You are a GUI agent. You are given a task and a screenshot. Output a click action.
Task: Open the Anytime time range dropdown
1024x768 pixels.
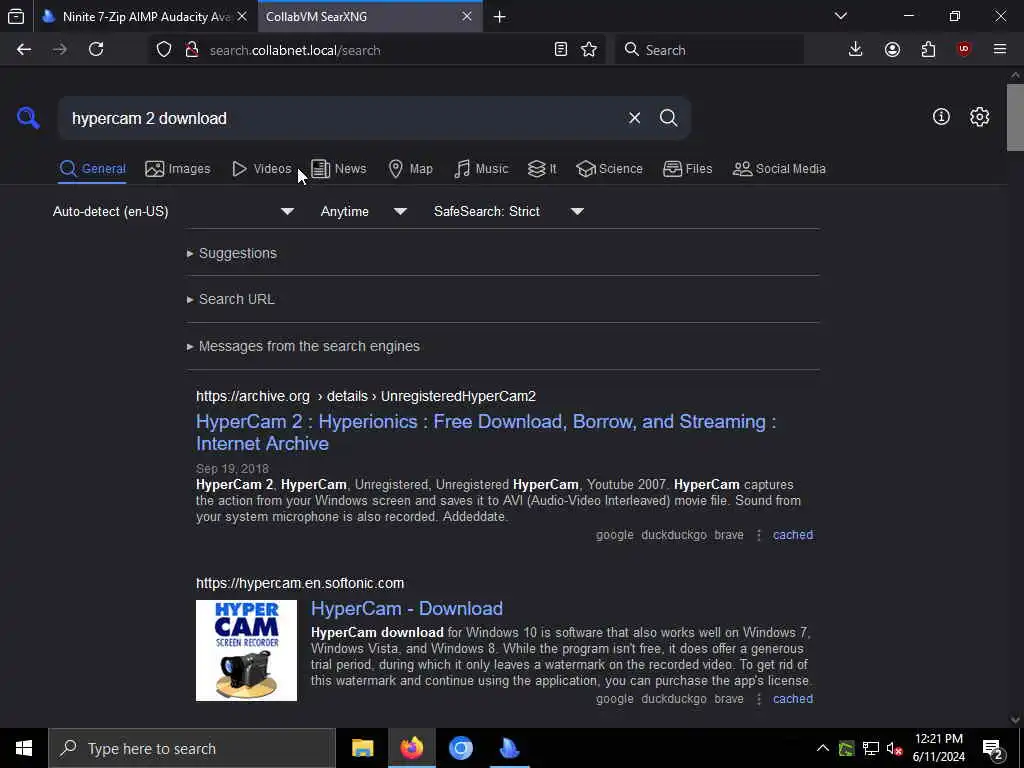(x=364, y=212)
